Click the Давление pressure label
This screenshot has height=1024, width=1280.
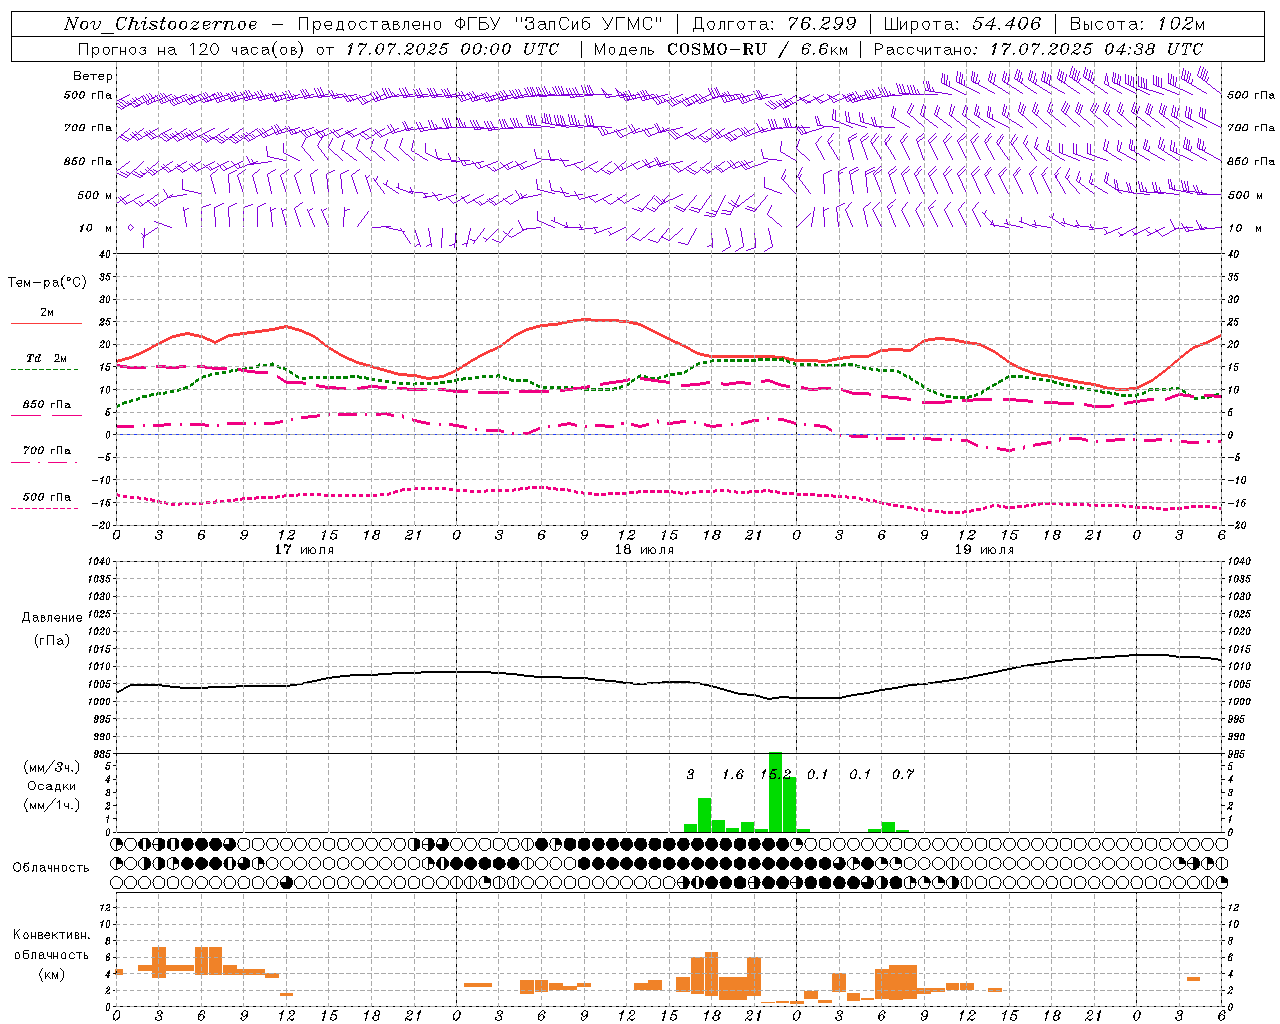[52, 618]
